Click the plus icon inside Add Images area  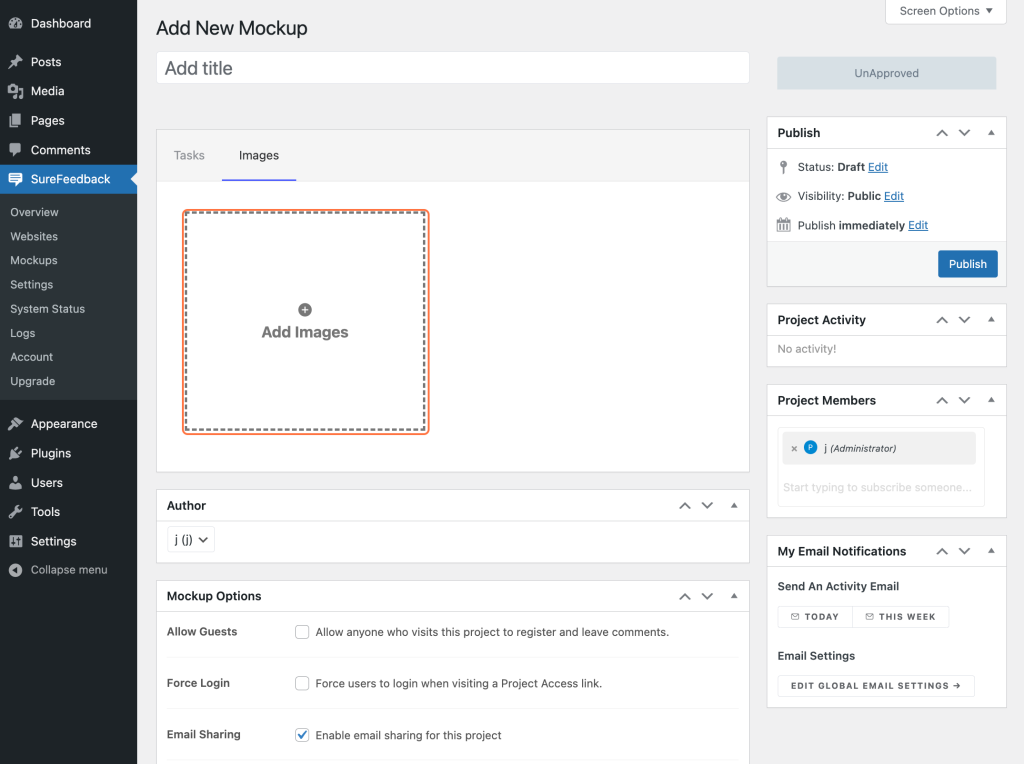(305, 310)
